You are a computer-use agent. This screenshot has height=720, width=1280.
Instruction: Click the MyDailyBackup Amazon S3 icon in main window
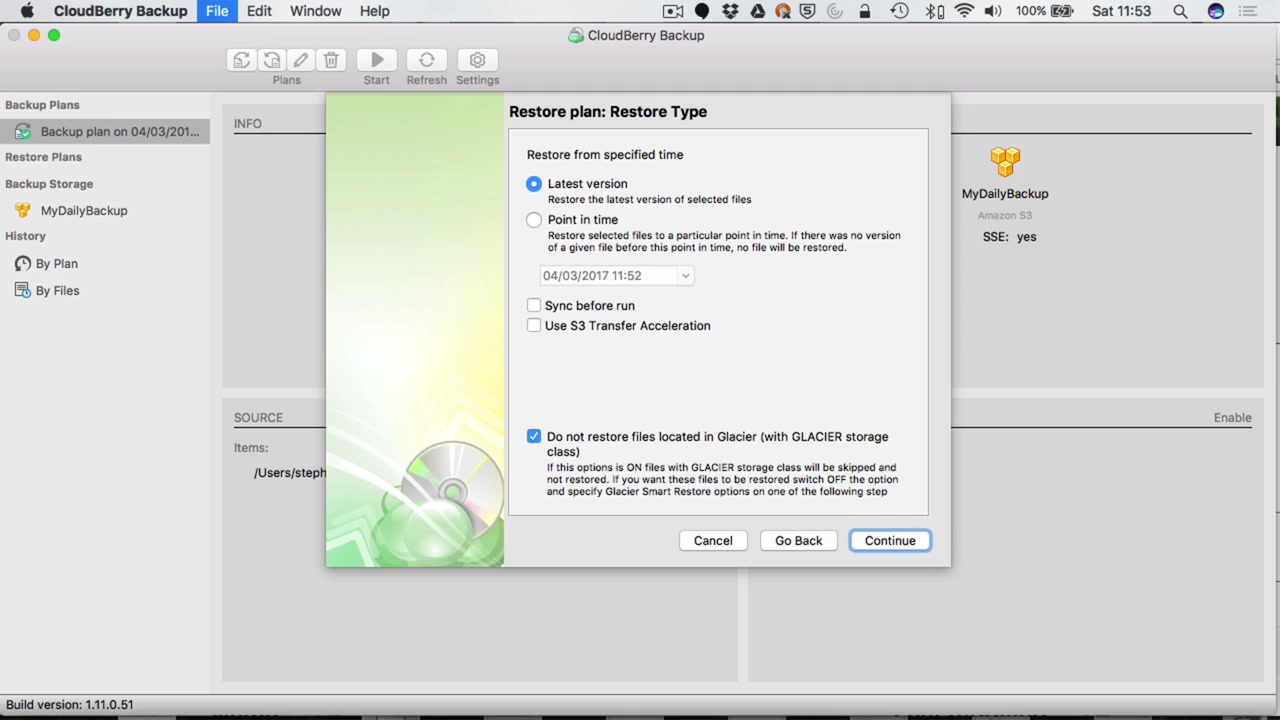pos(1005,161)
